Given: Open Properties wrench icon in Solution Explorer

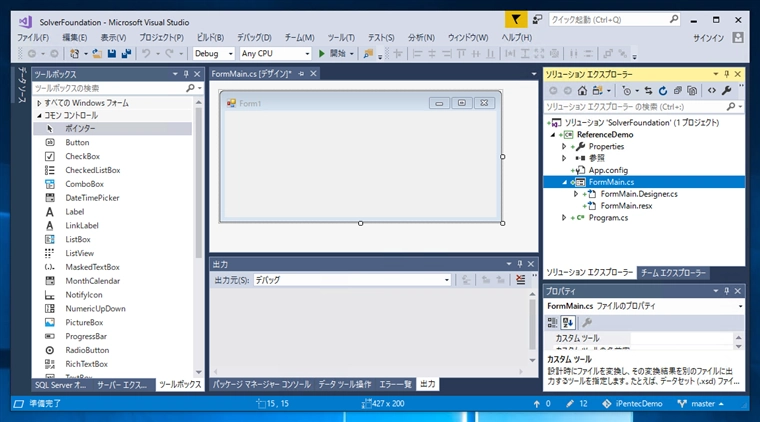Looking at the screenshot, I should [726, 91].
